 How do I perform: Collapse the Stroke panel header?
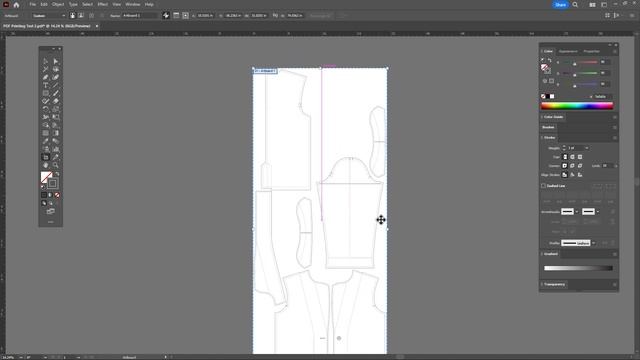click(x=549, y=138)
